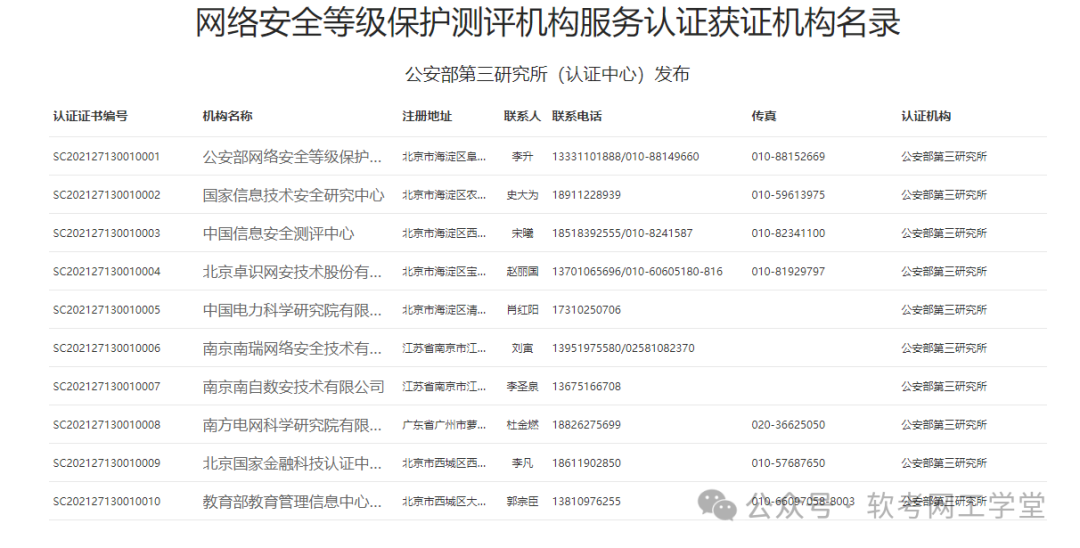1080x548 pixels.
Task: Click contact name 赵丽国
Action: pos(522,272)
